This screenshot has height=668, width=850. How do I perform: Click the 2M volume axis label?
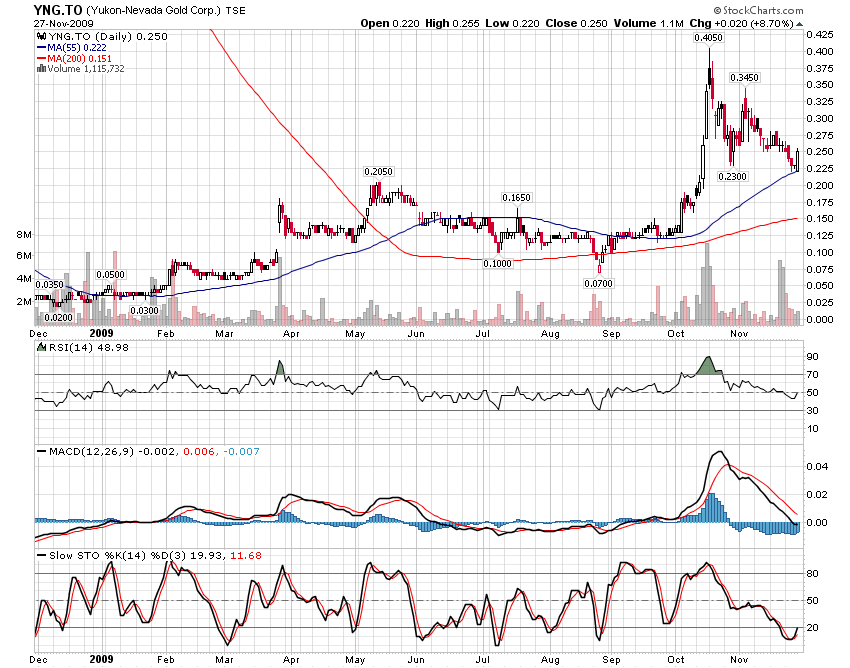click(24, 301)
